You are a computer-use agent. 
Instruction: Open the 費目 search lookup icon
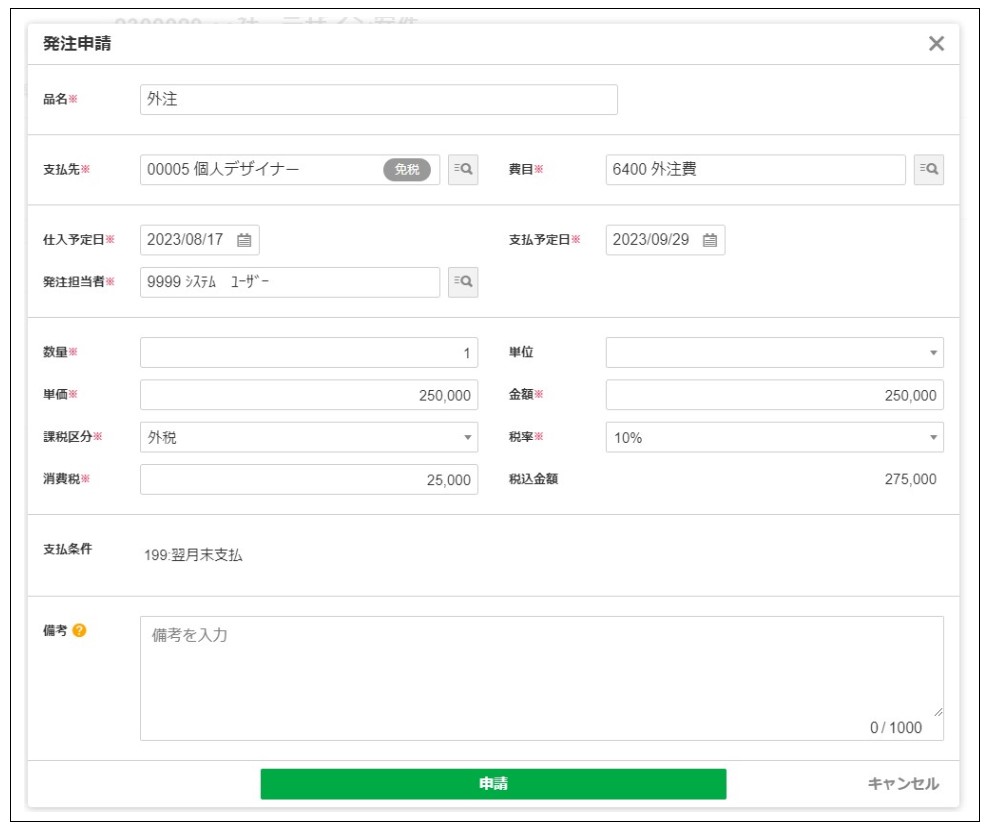(928, 170)
